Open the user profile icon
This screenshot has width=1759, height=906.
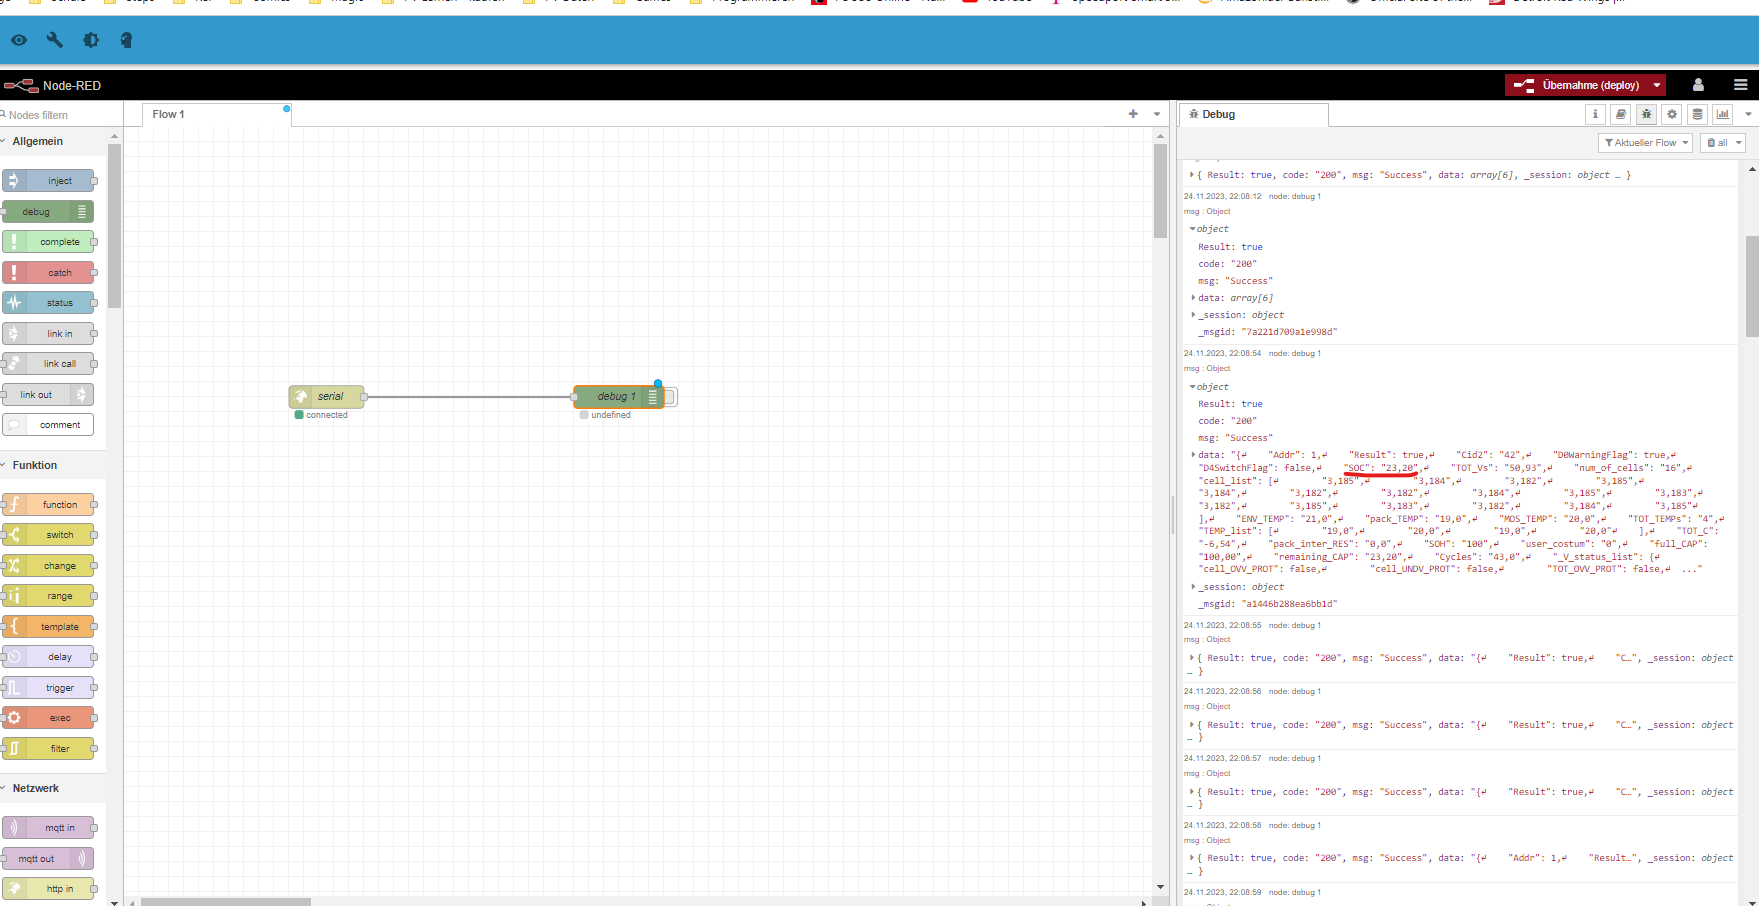click(x=1698, y=85)
